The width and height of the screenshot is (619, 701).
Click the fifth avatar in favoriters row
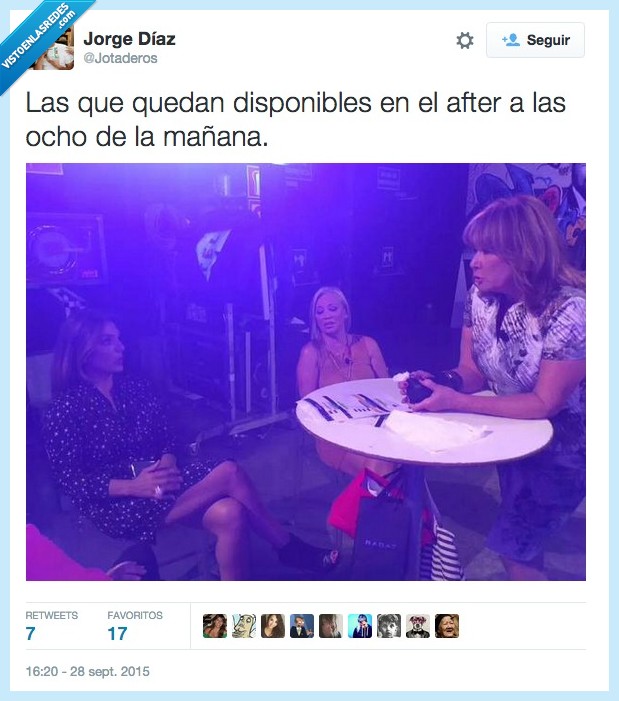tap(331, 625)
